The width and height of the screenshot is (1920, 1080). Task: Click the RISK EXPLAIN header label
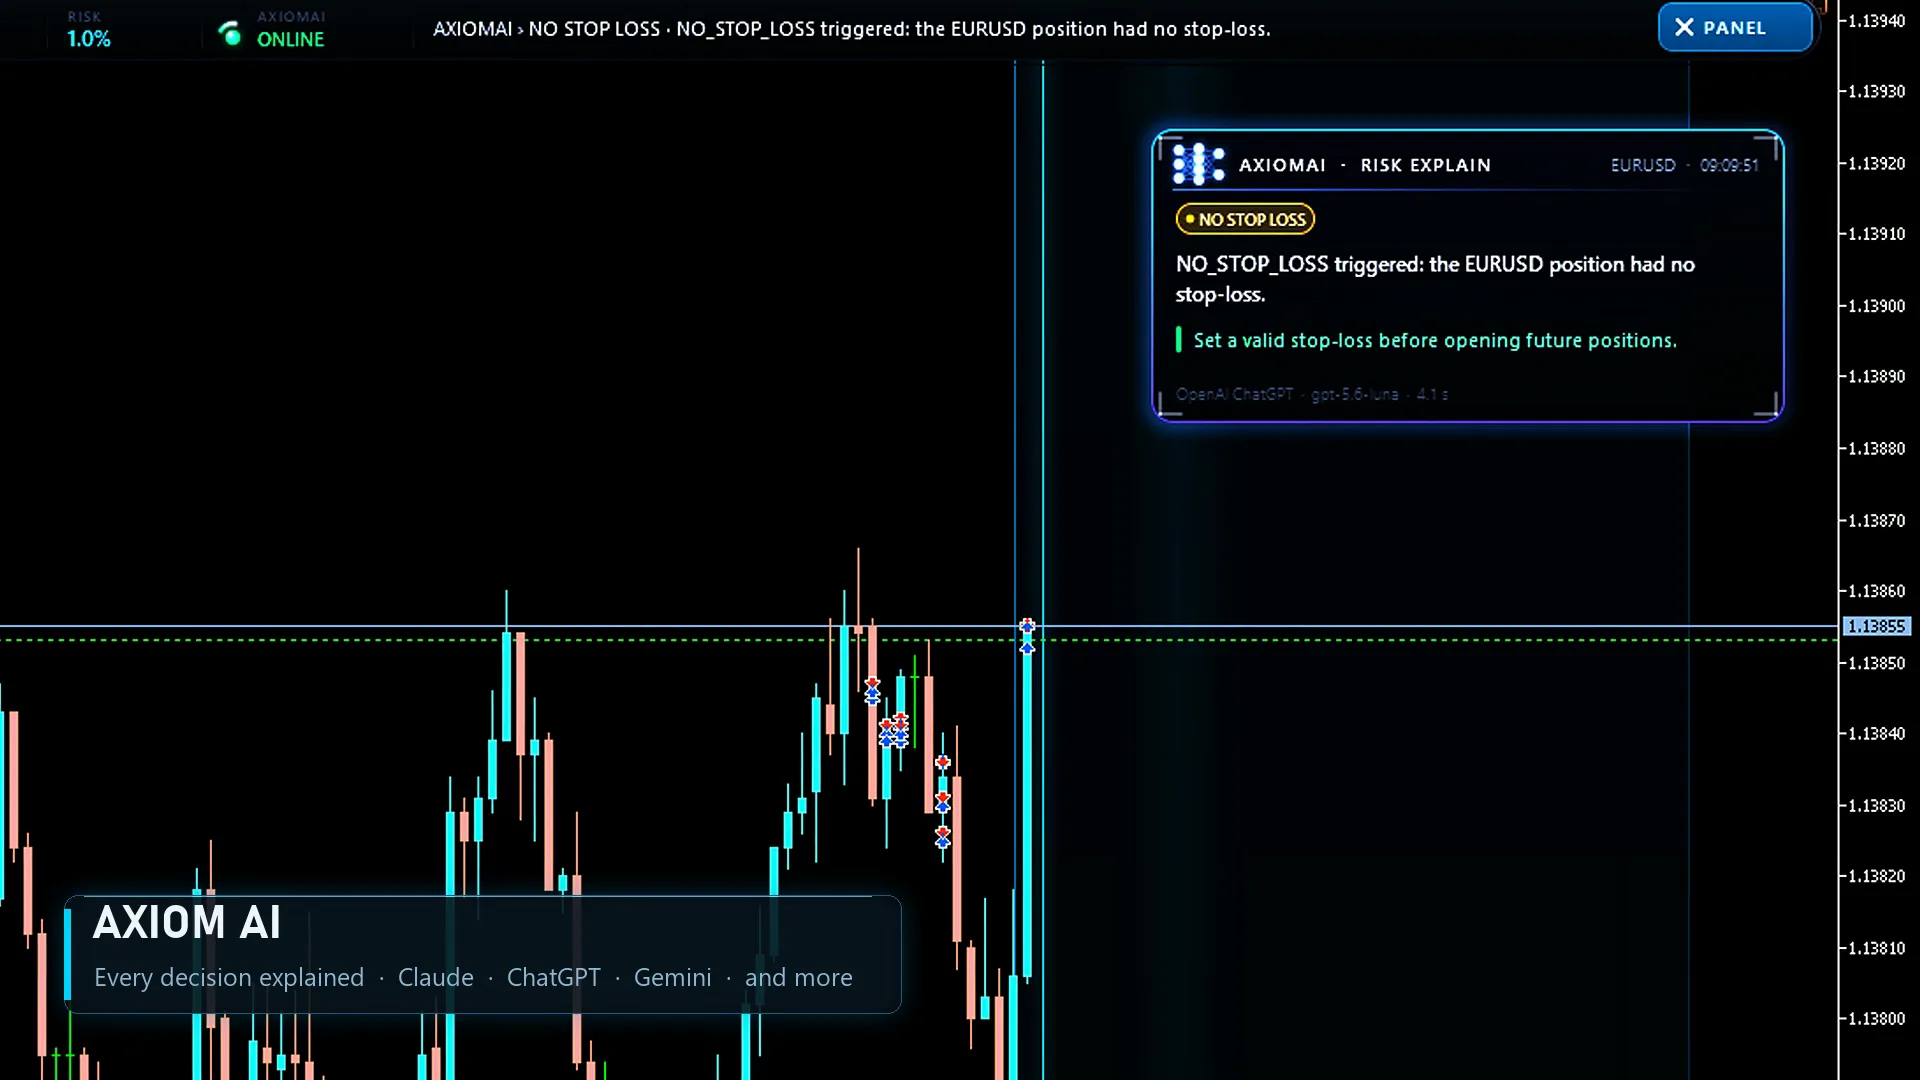pos(1425,165)
